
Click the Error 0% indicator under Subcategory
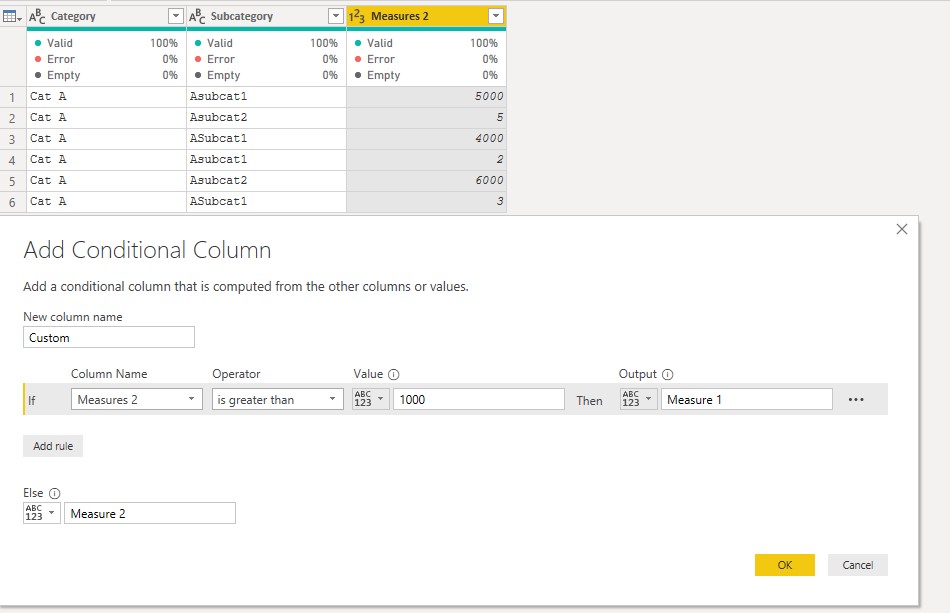click(266, 59)
